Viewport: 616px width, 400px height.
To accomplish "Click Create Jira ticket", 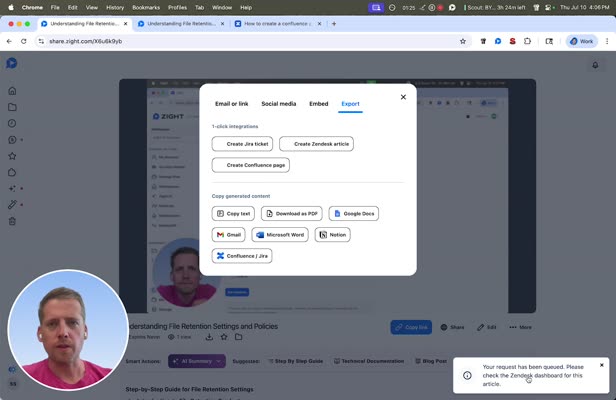I will tap(242, 144).
